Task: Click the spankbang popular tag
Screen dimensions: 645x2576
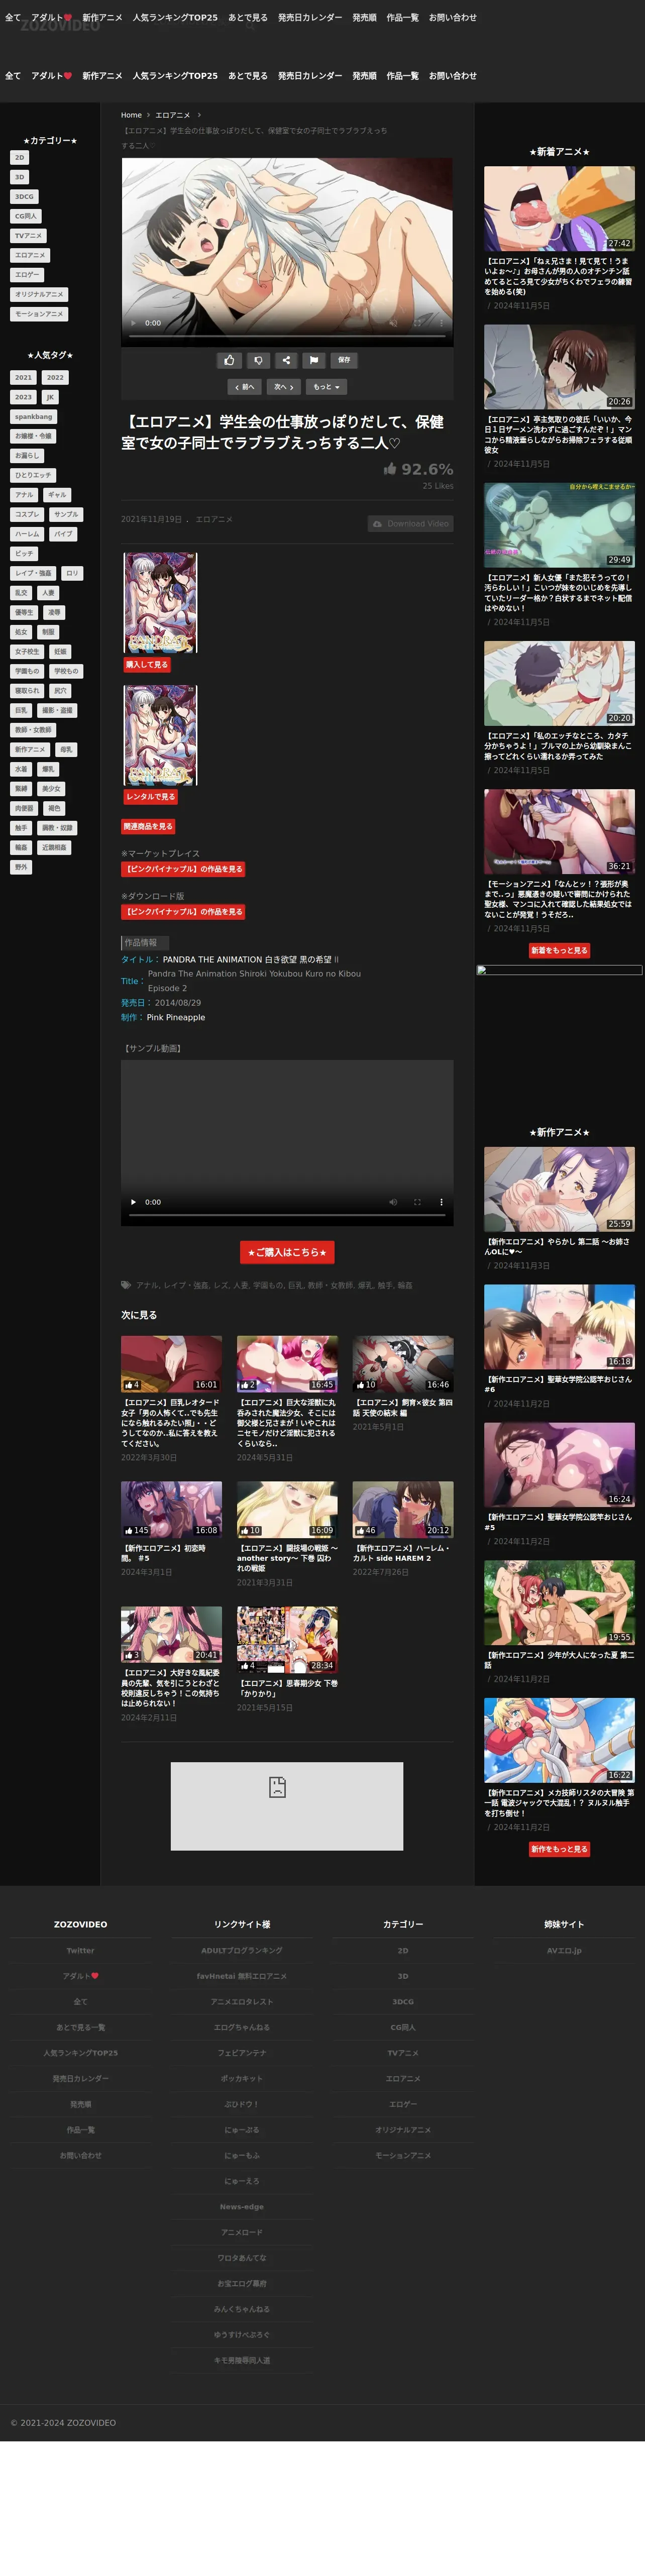Action: (x=34, y=417)
